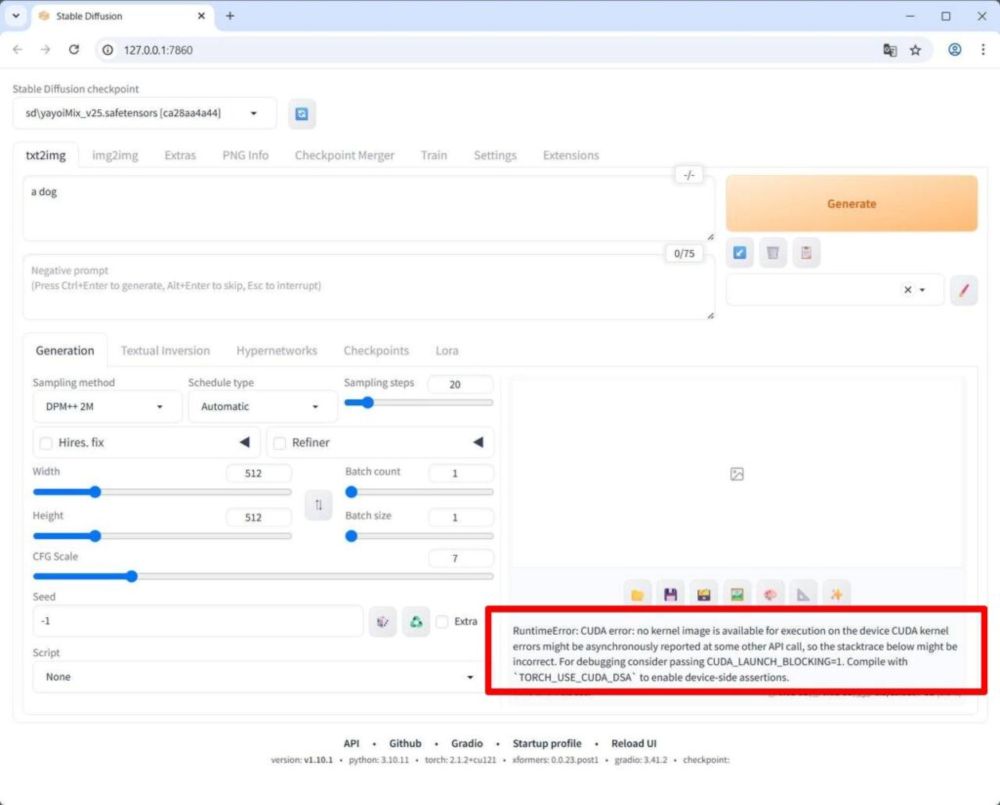This screenshot has height=805, width=1000.
Task: Open the Train tab
Action: pyautogui.click(x=434, y=156)
